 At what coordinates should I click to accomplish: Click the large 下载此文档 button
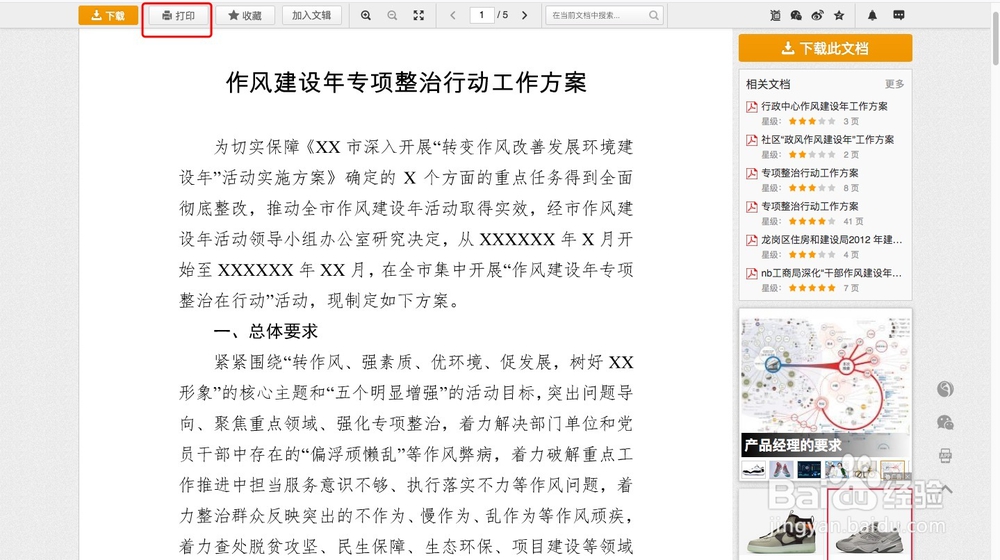click(x=825, y=48)
